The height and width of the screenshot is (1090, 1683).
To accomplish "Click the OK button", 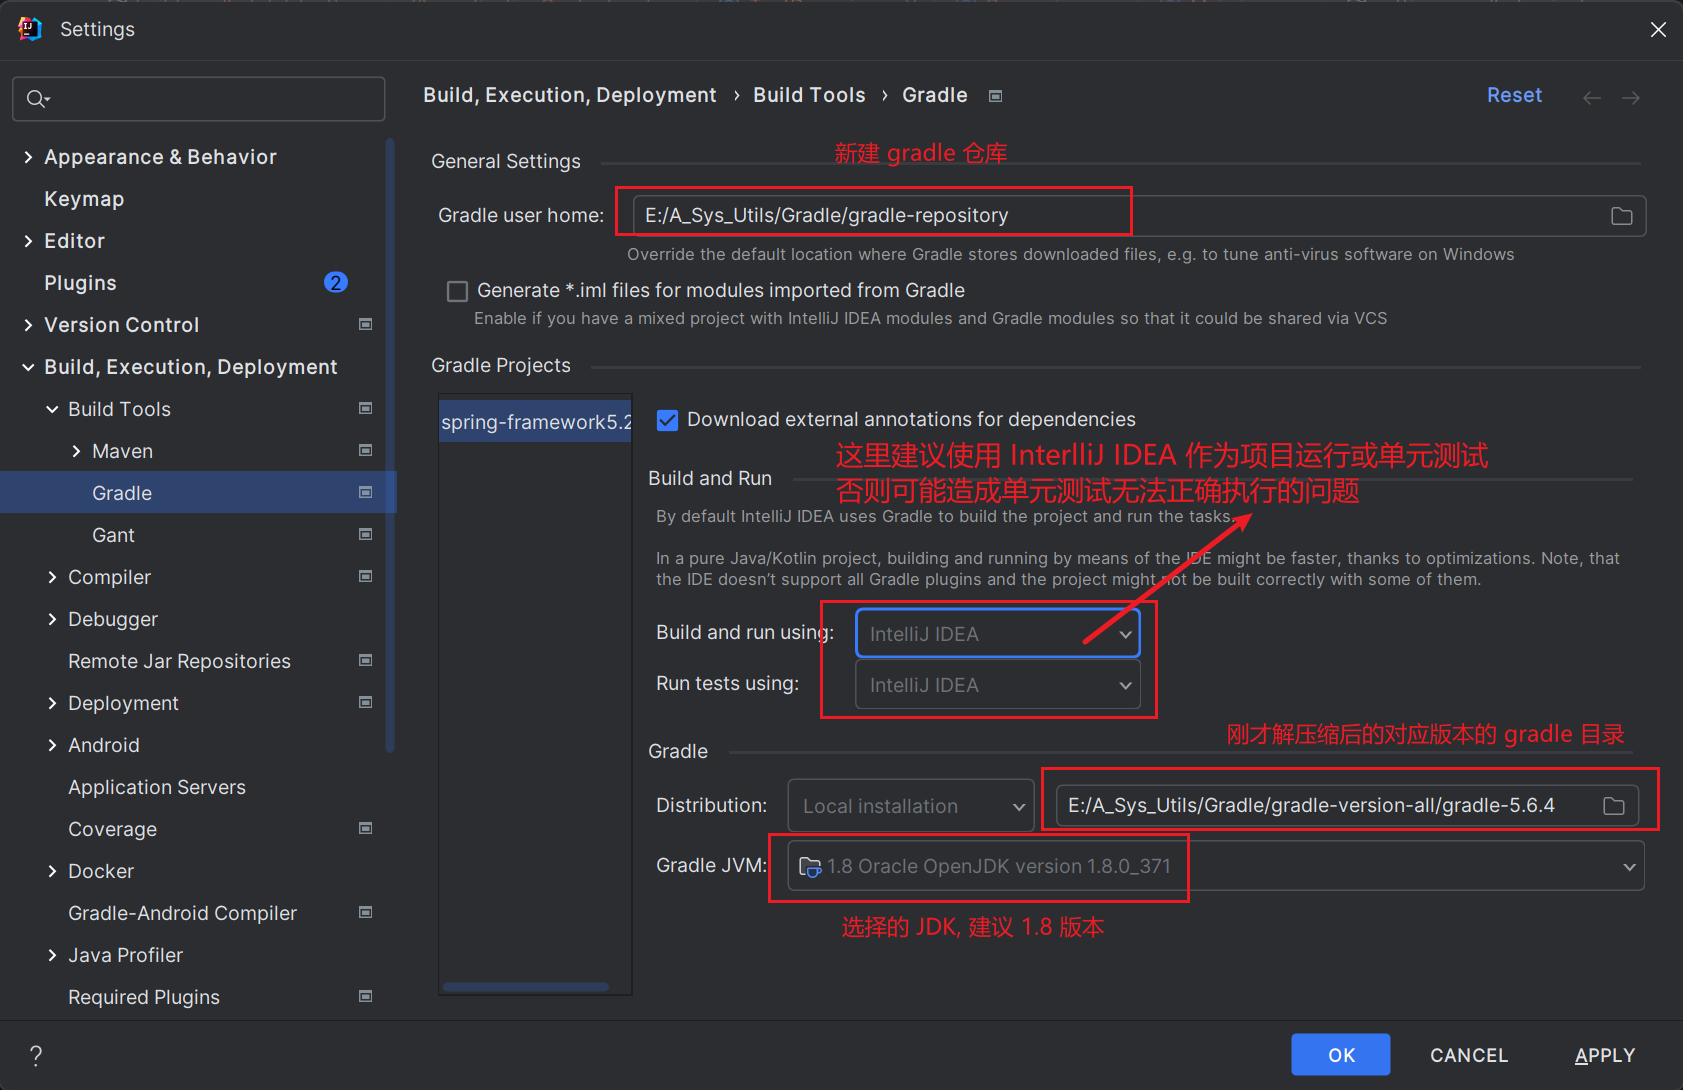I will click(1341, 1055).
